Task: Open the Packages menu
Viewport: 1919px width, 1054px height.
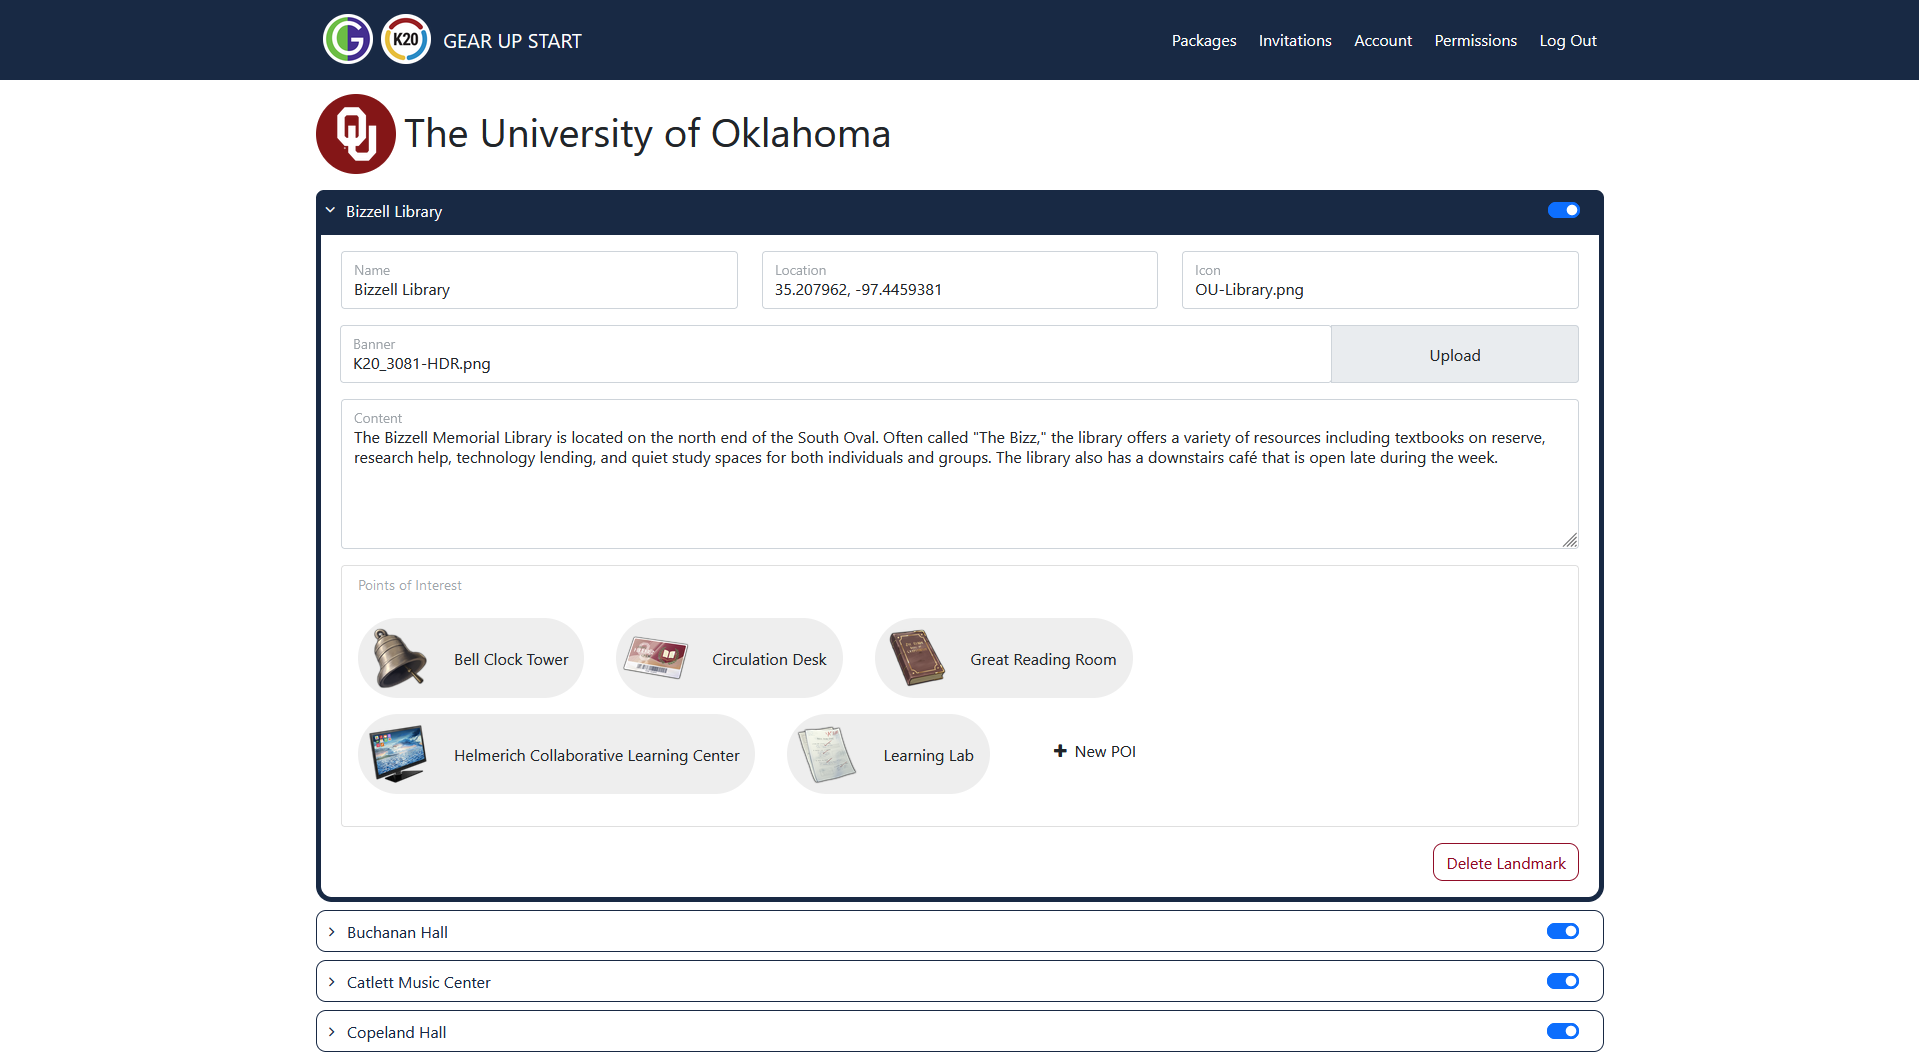Action: 1203,41
